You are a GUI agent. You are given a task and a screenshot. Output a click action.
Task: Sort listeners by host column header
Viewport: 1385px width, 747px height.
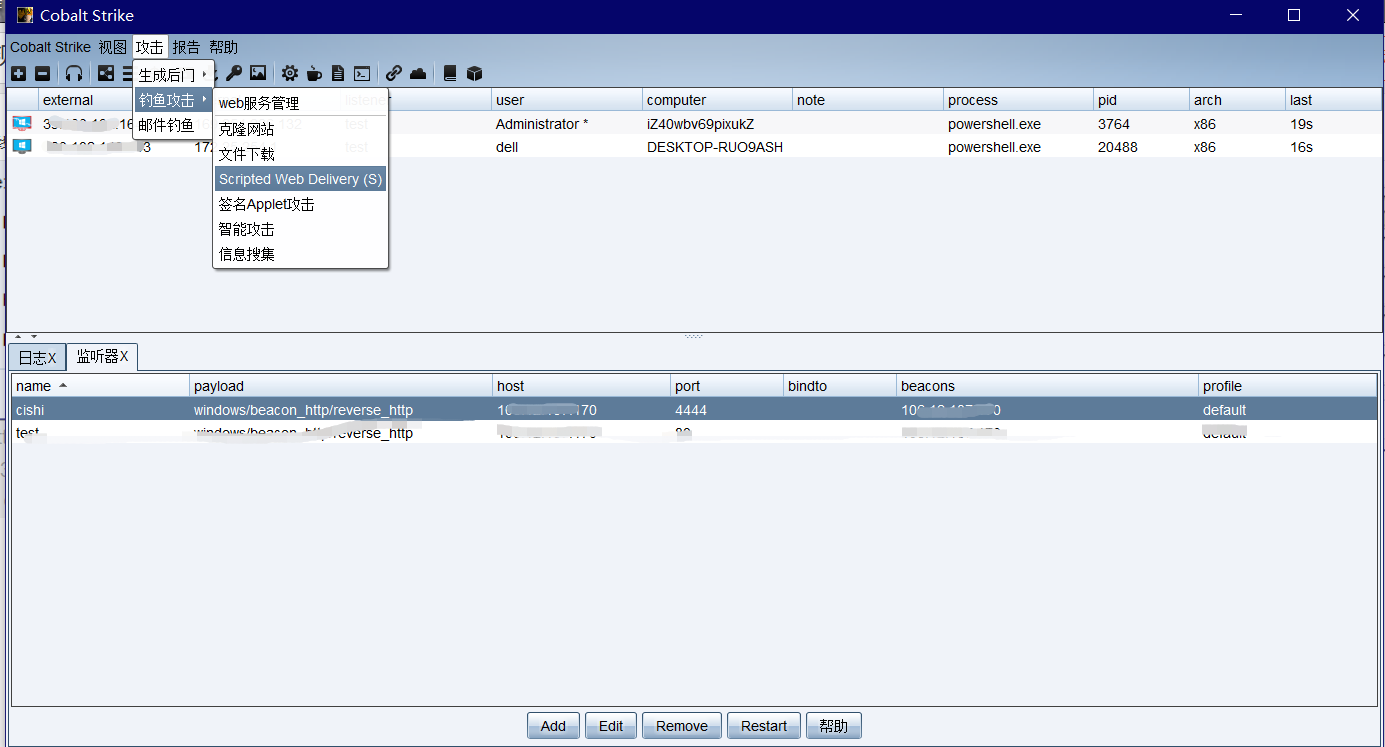[x=581, y=386]
